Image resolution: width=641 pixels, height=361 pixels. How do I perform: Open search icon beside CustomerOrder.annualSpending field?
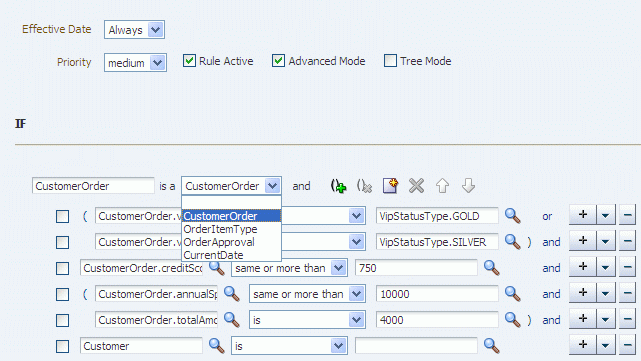[232, 294]
